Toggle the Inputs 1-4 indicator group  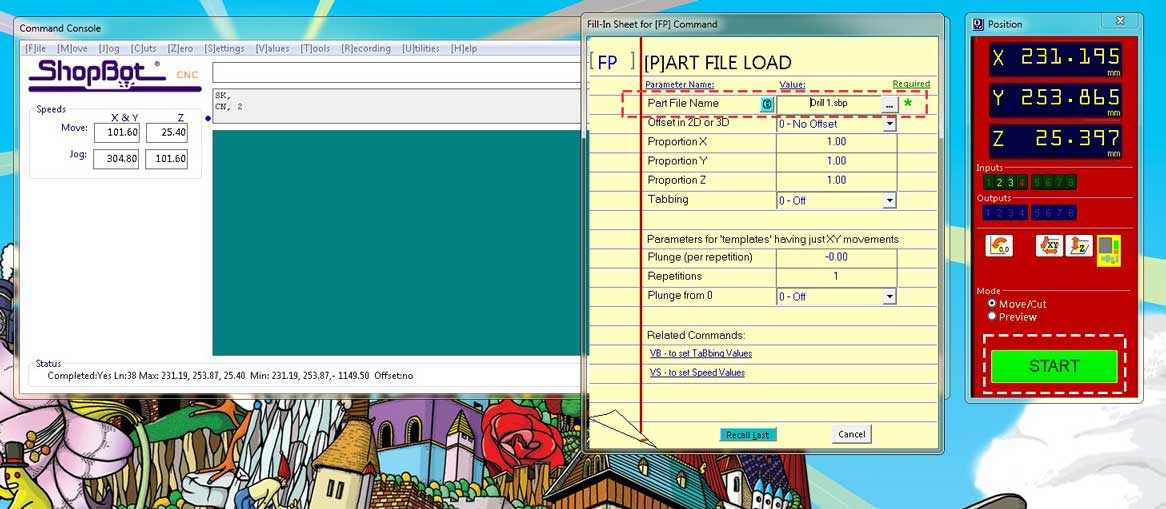click(1004, 182)
